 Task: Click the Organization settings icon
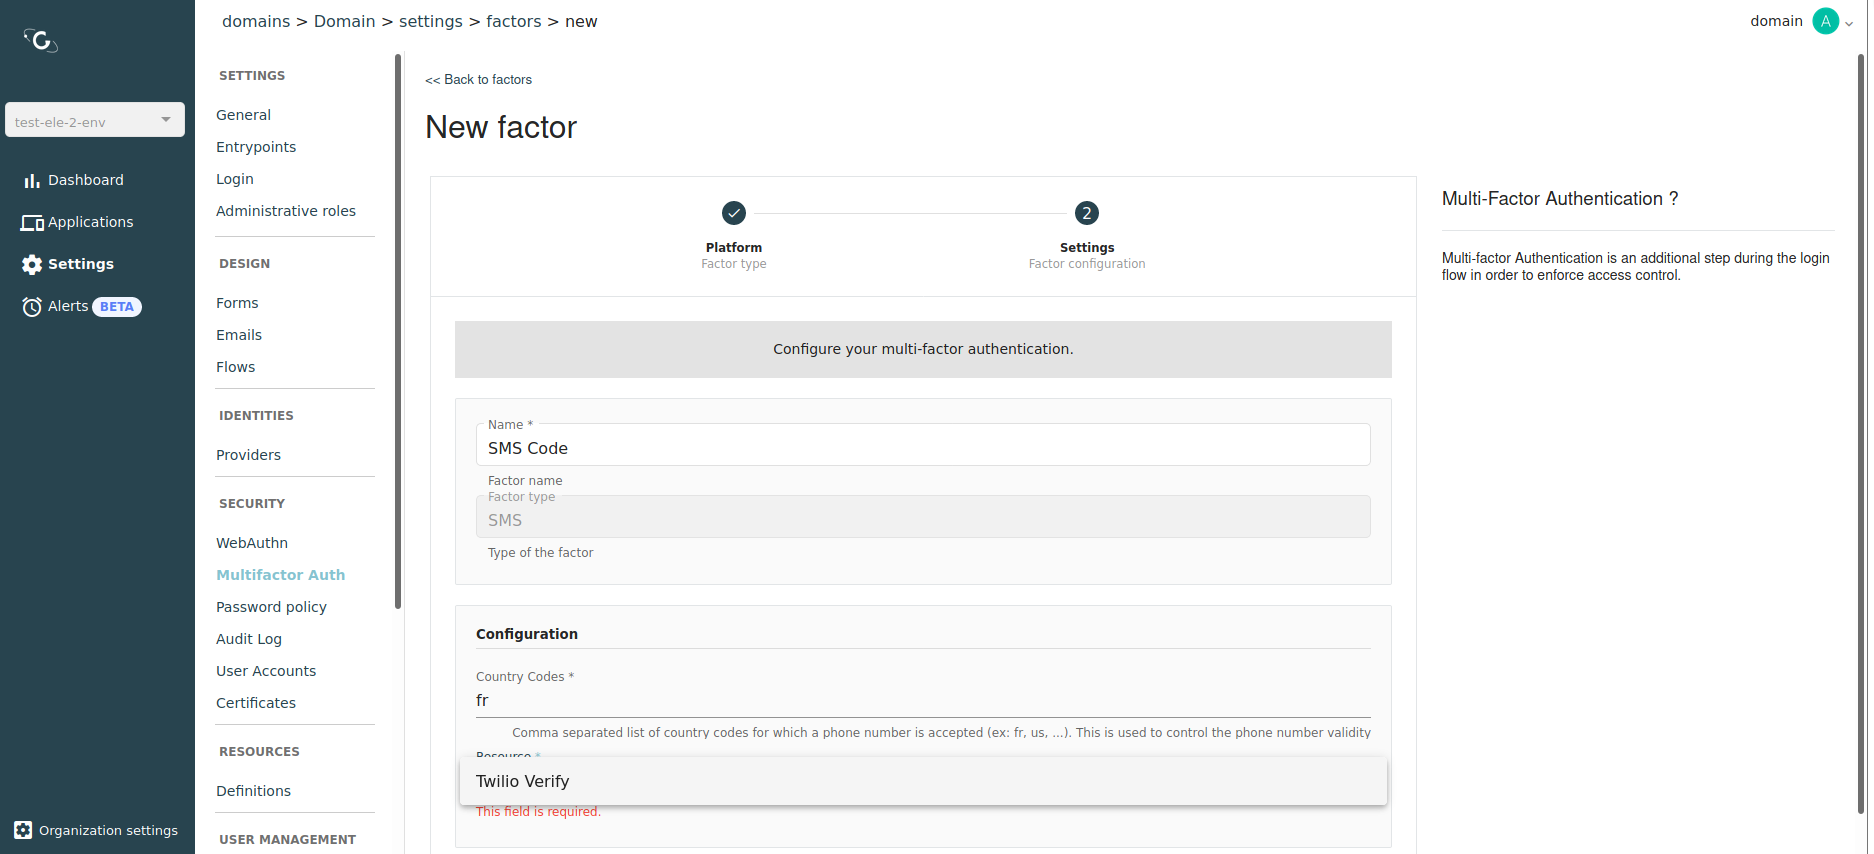pyautogui.click(x=23, y=831)
